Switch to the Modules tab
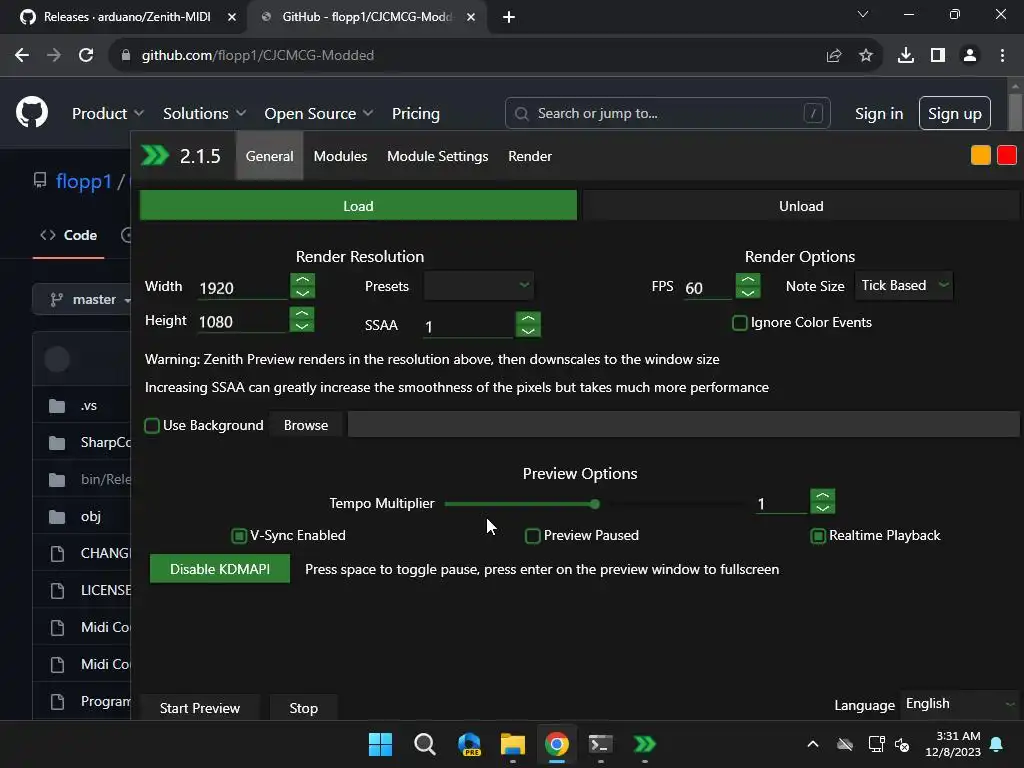 click(x=340, y=156)
